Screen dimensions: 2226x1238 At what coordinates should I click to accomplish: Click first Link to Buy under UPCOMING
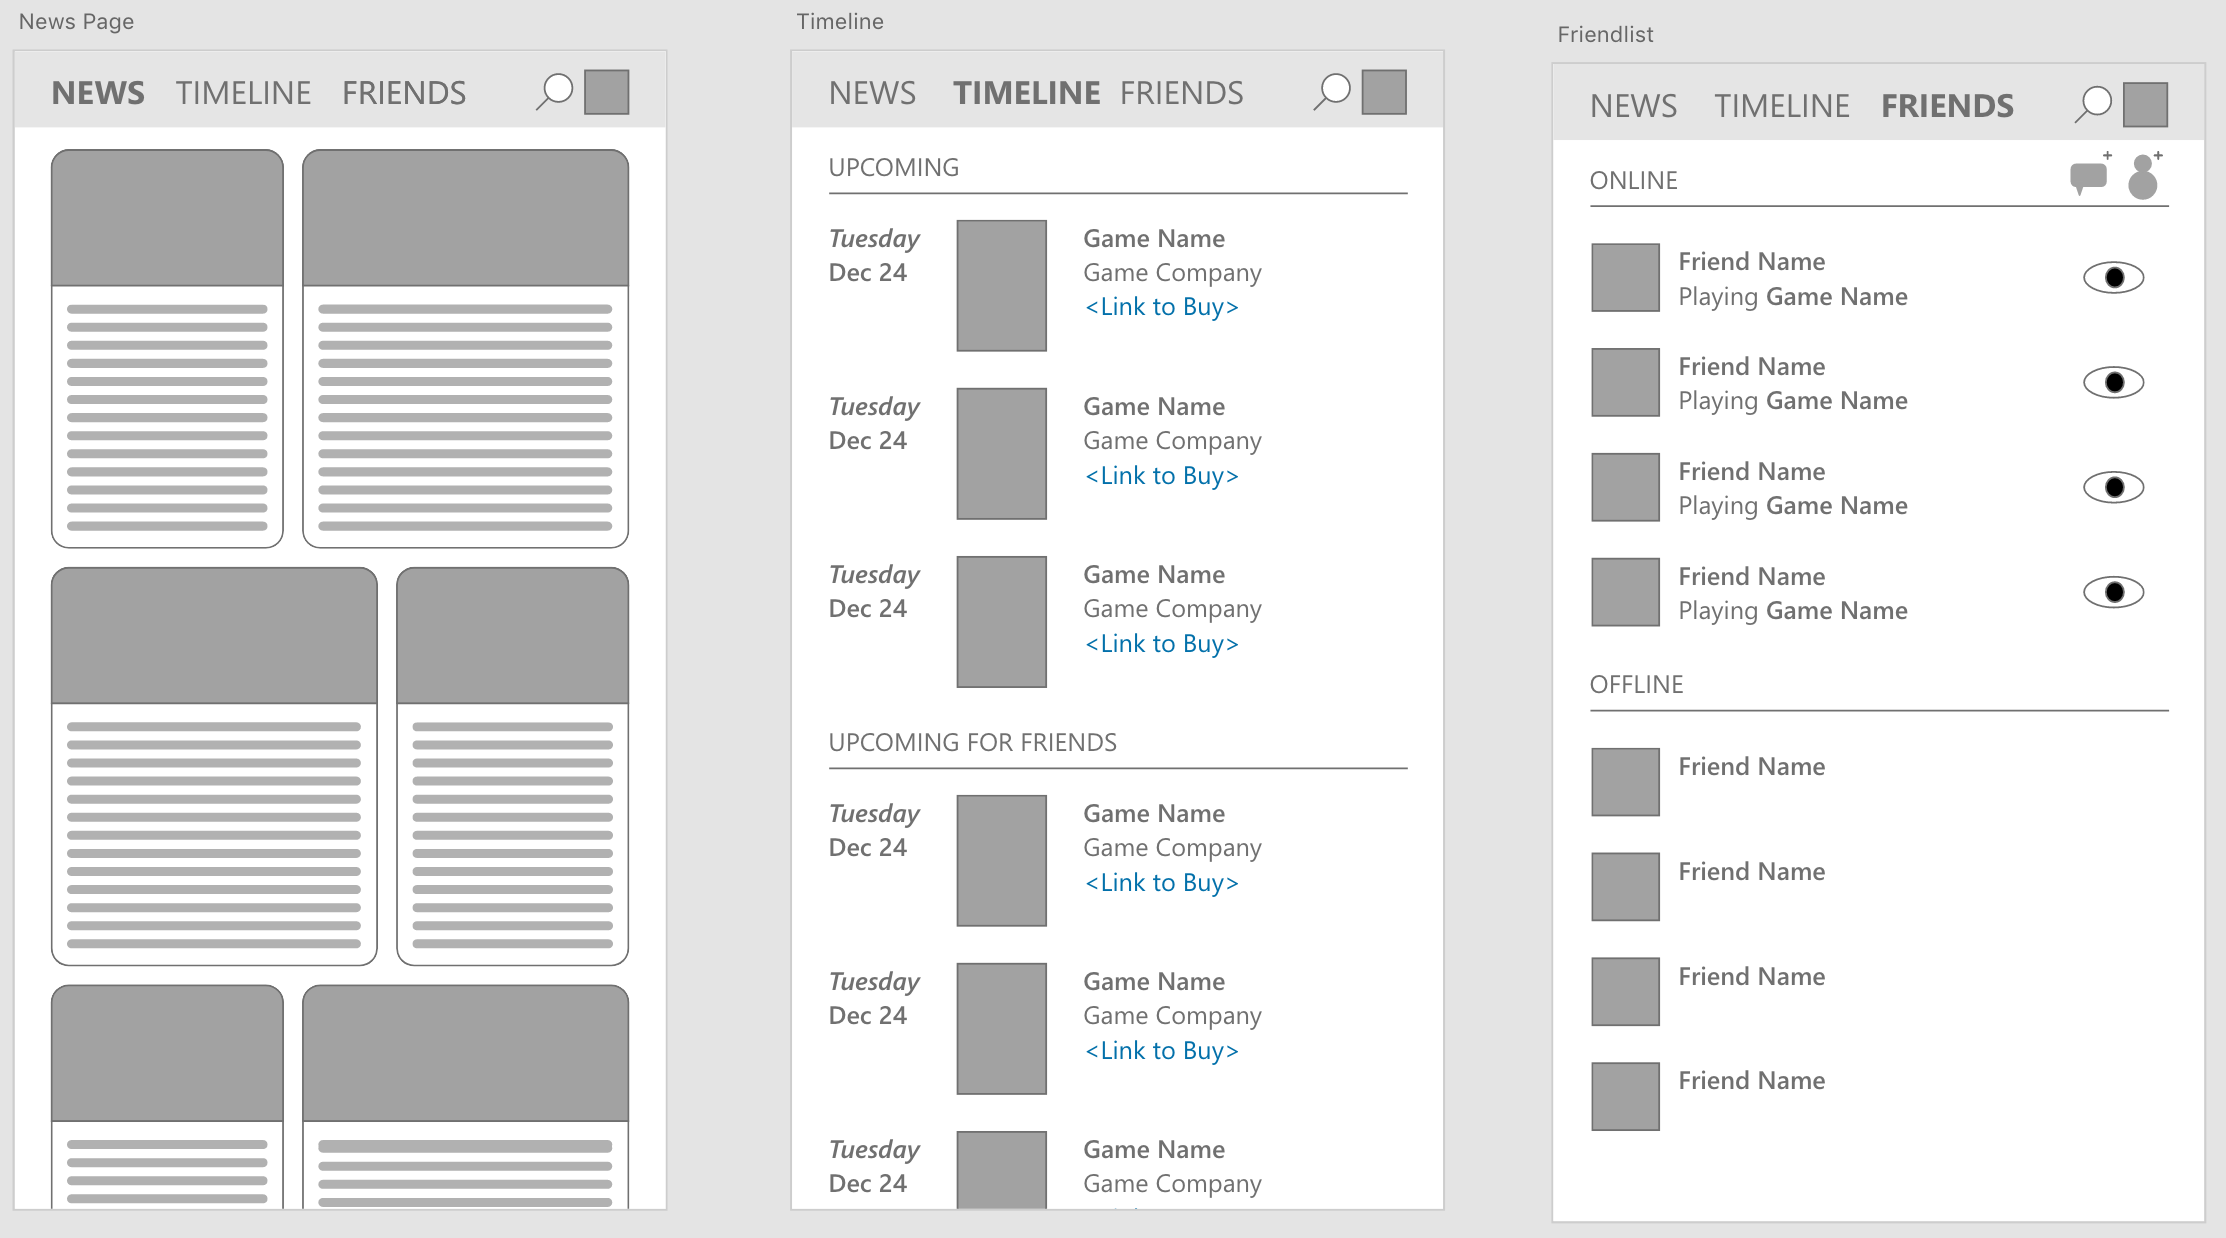tap(1161, 307)
